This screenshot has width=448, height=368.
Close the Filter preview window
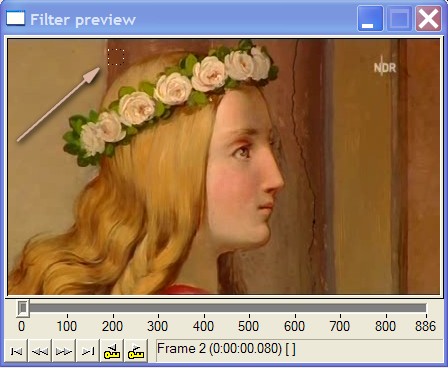tap(429, 19)
